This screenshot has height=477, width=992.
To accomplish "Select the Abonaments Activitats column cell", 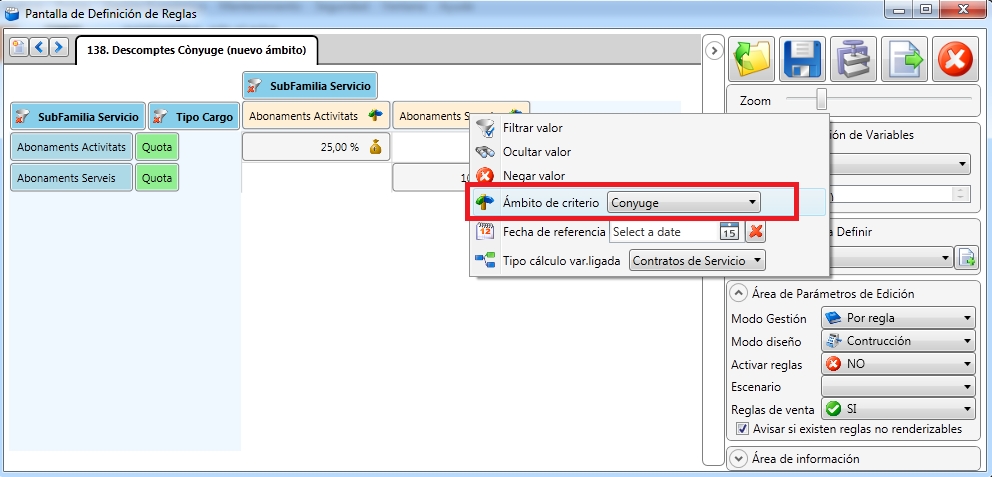I will (x=316, y=116).
